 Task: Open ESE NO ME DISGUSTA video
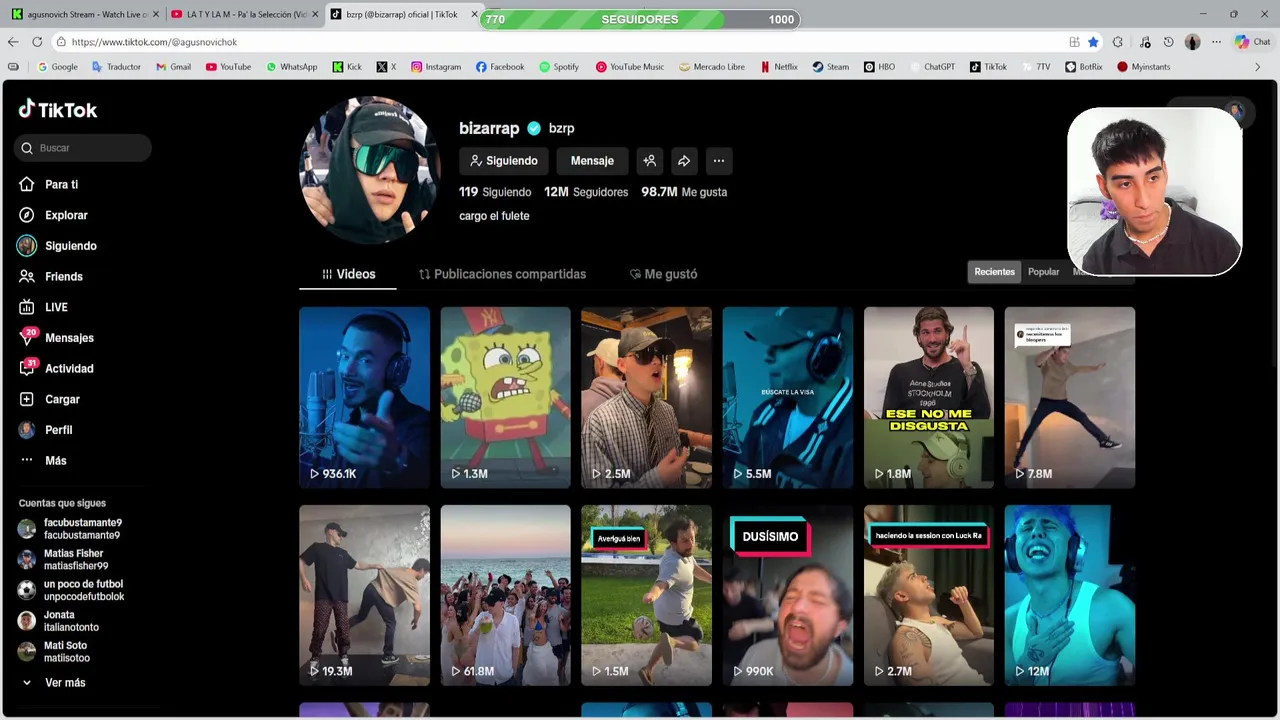tap(929, 397)
